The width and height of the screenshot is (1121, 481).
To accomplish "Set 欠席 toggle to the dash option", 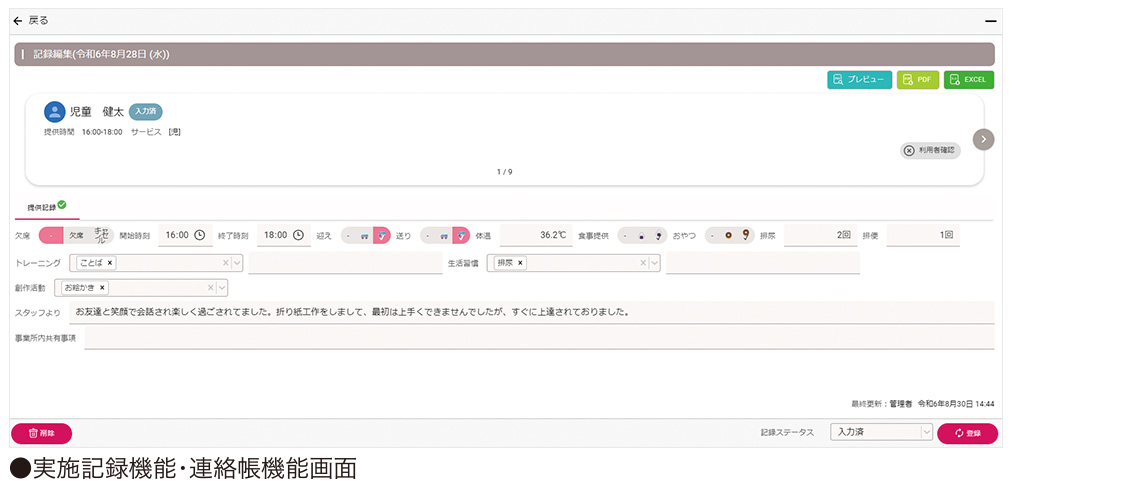I will click(x=51, y=235).
